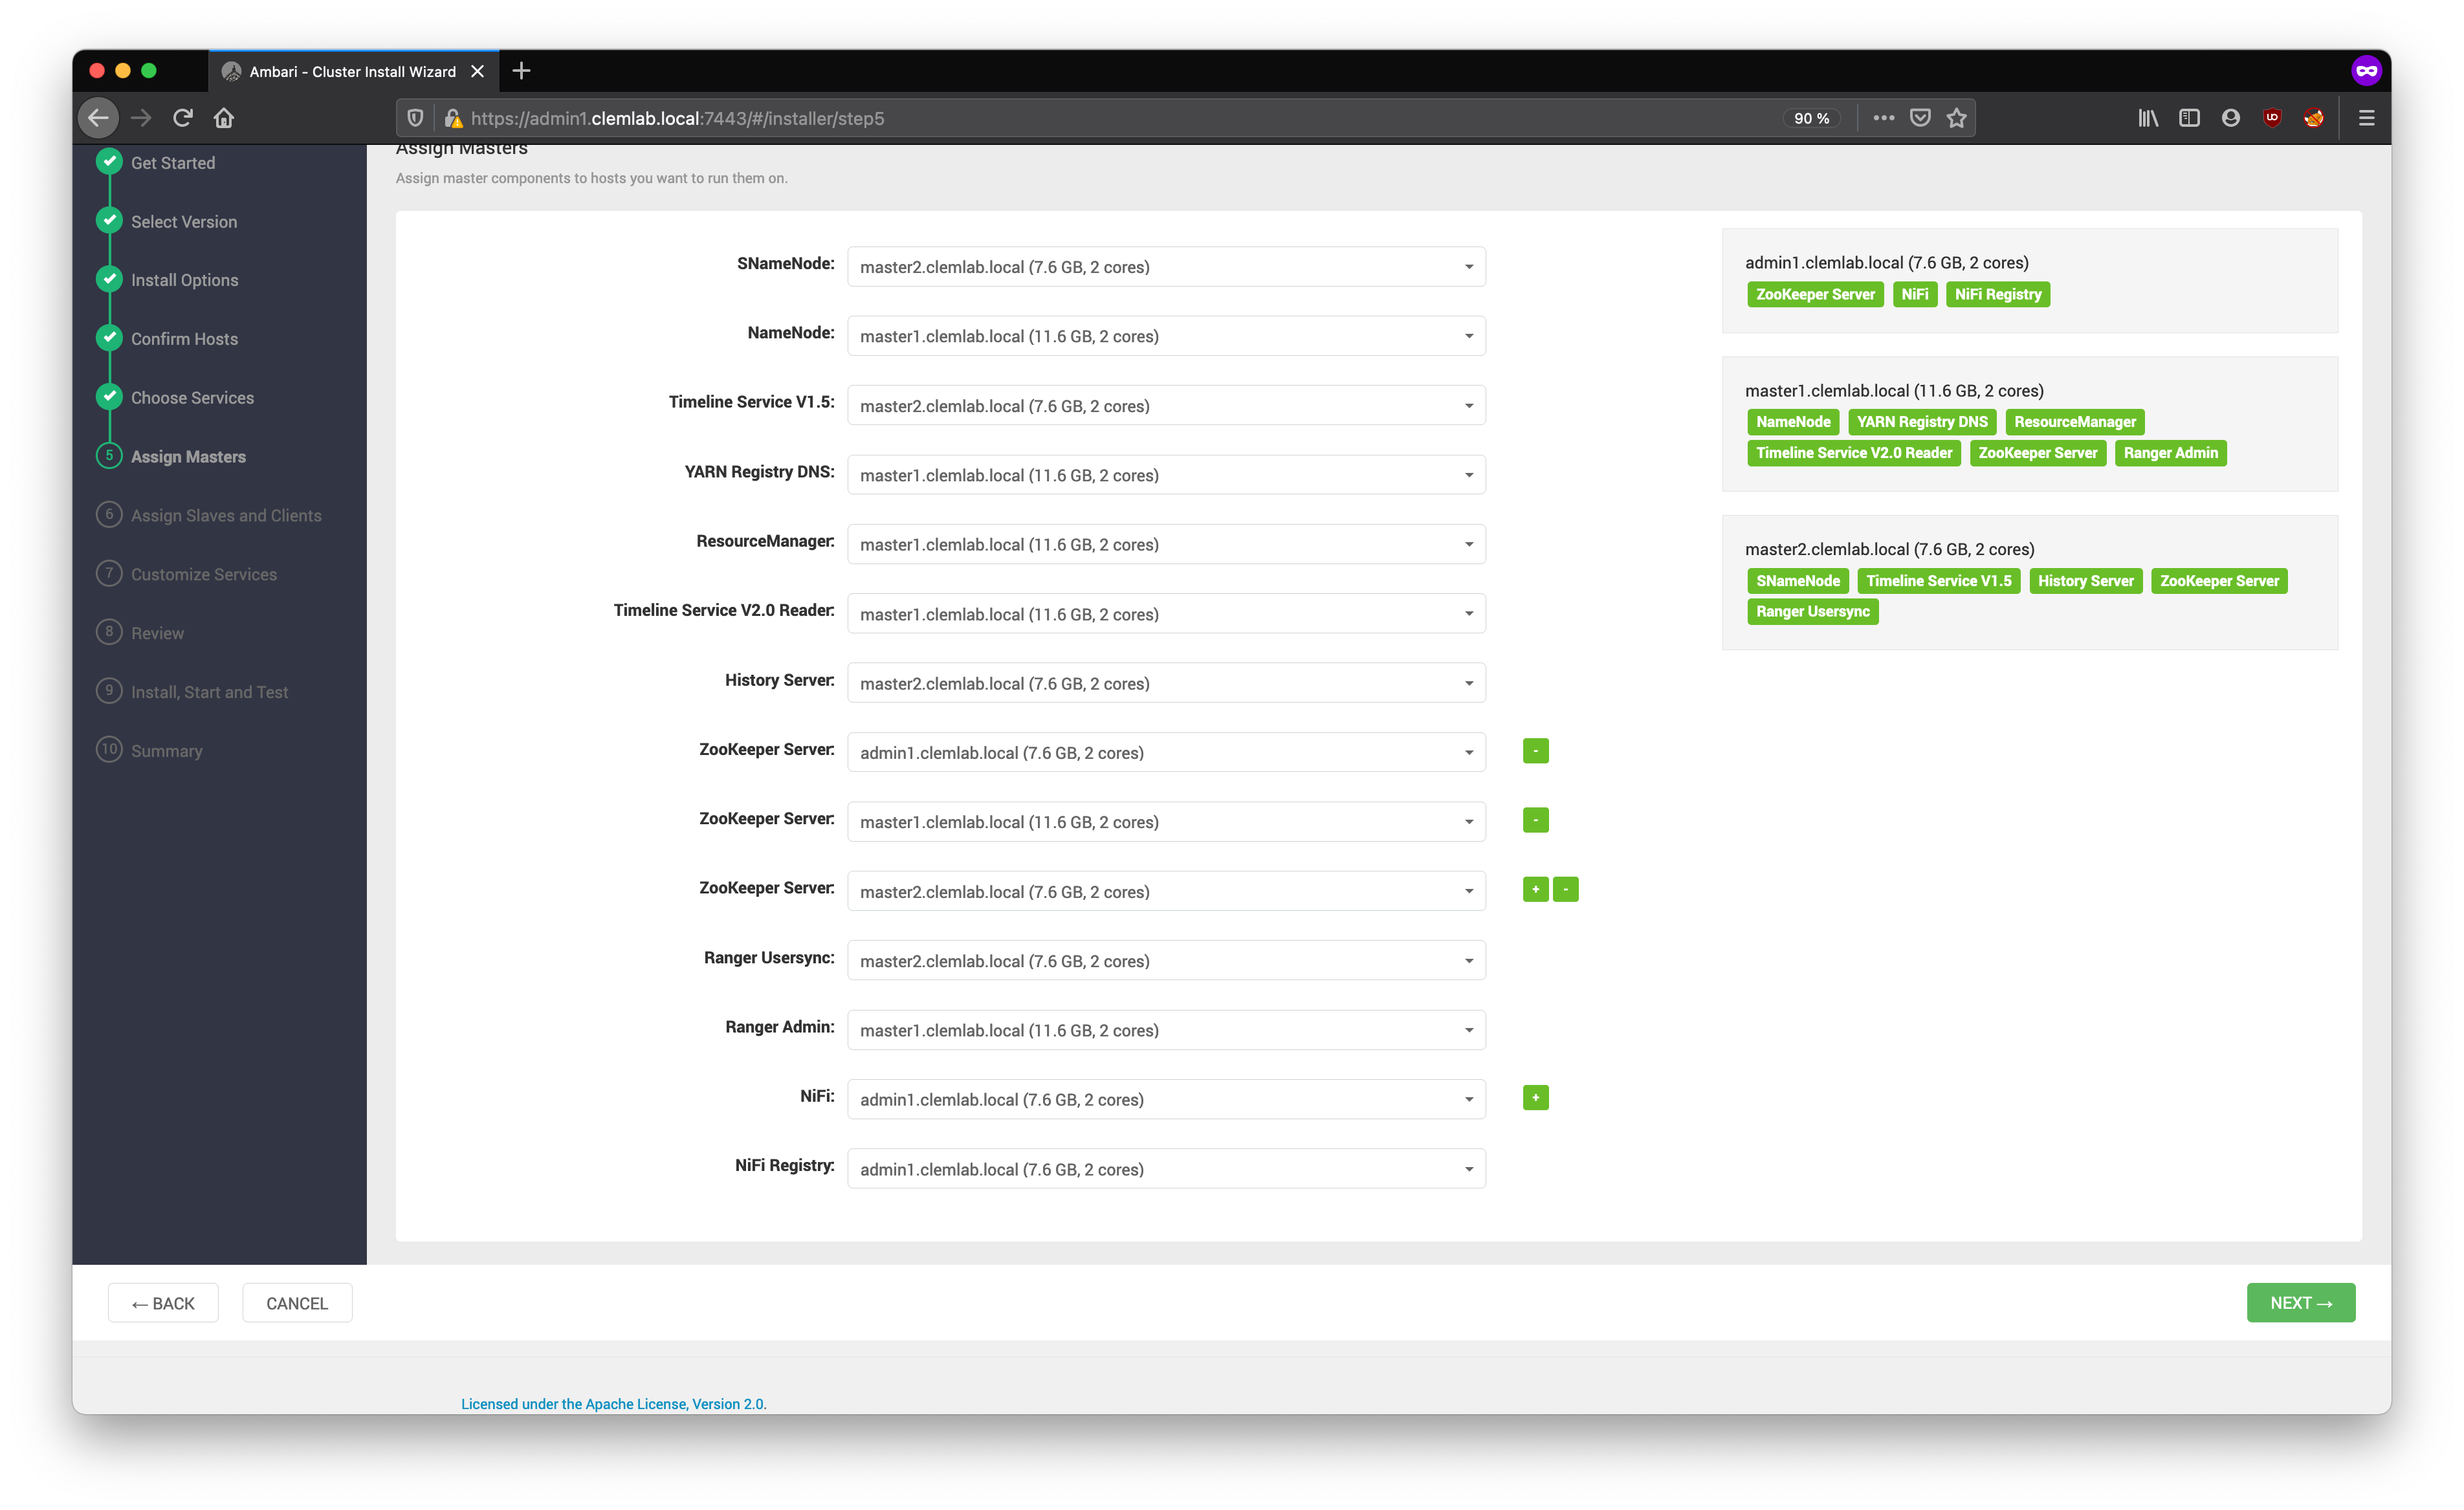Click the plus button next to NiFi
Image resolution: width=2464 pixels, height=1510 pixels.
1535,1097
